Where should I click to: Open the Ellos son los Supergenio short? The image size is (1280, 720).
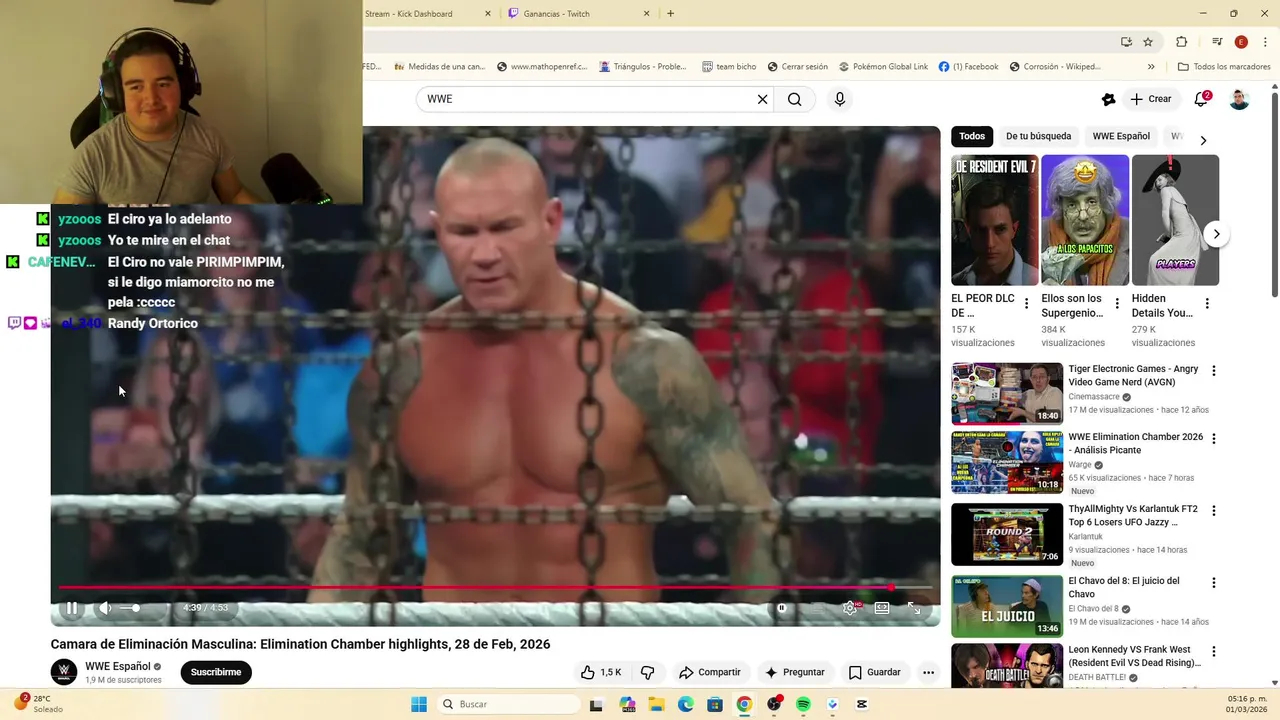[x=1085, y=220]
